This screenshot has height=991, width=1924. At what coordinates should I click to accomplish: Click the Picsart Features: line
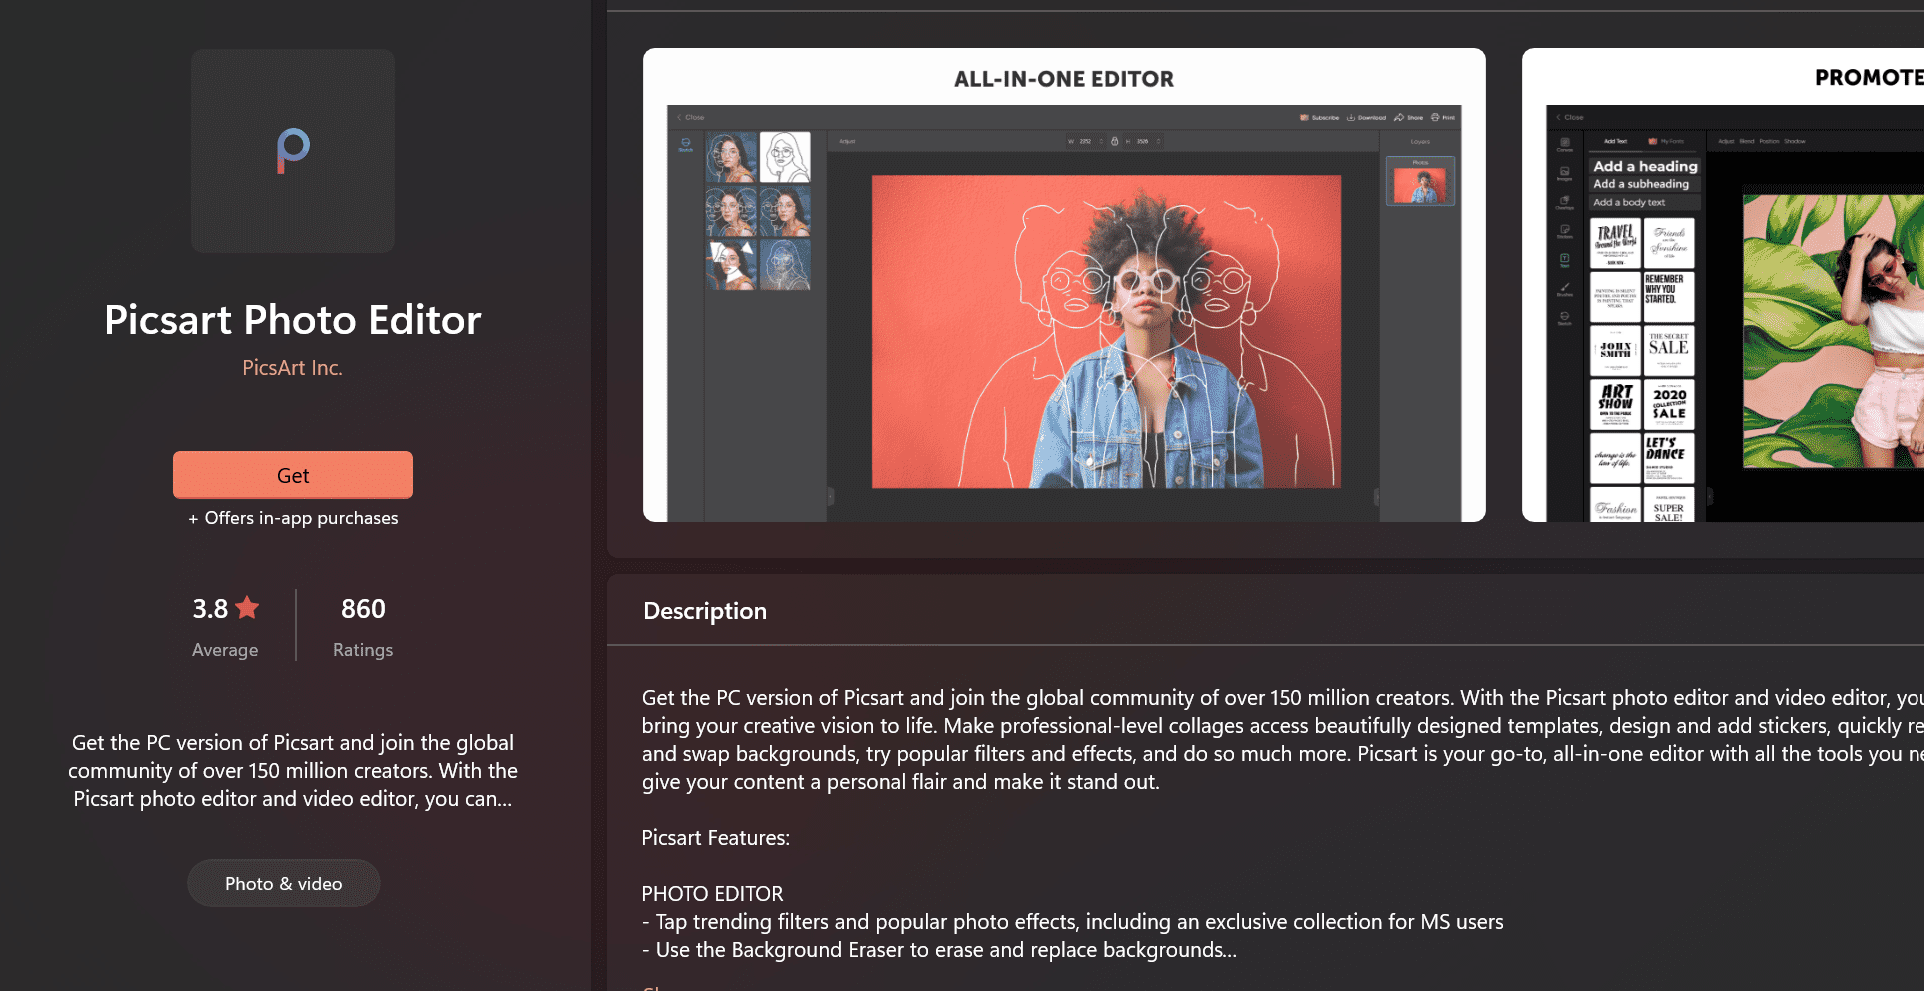click(716, 838)
